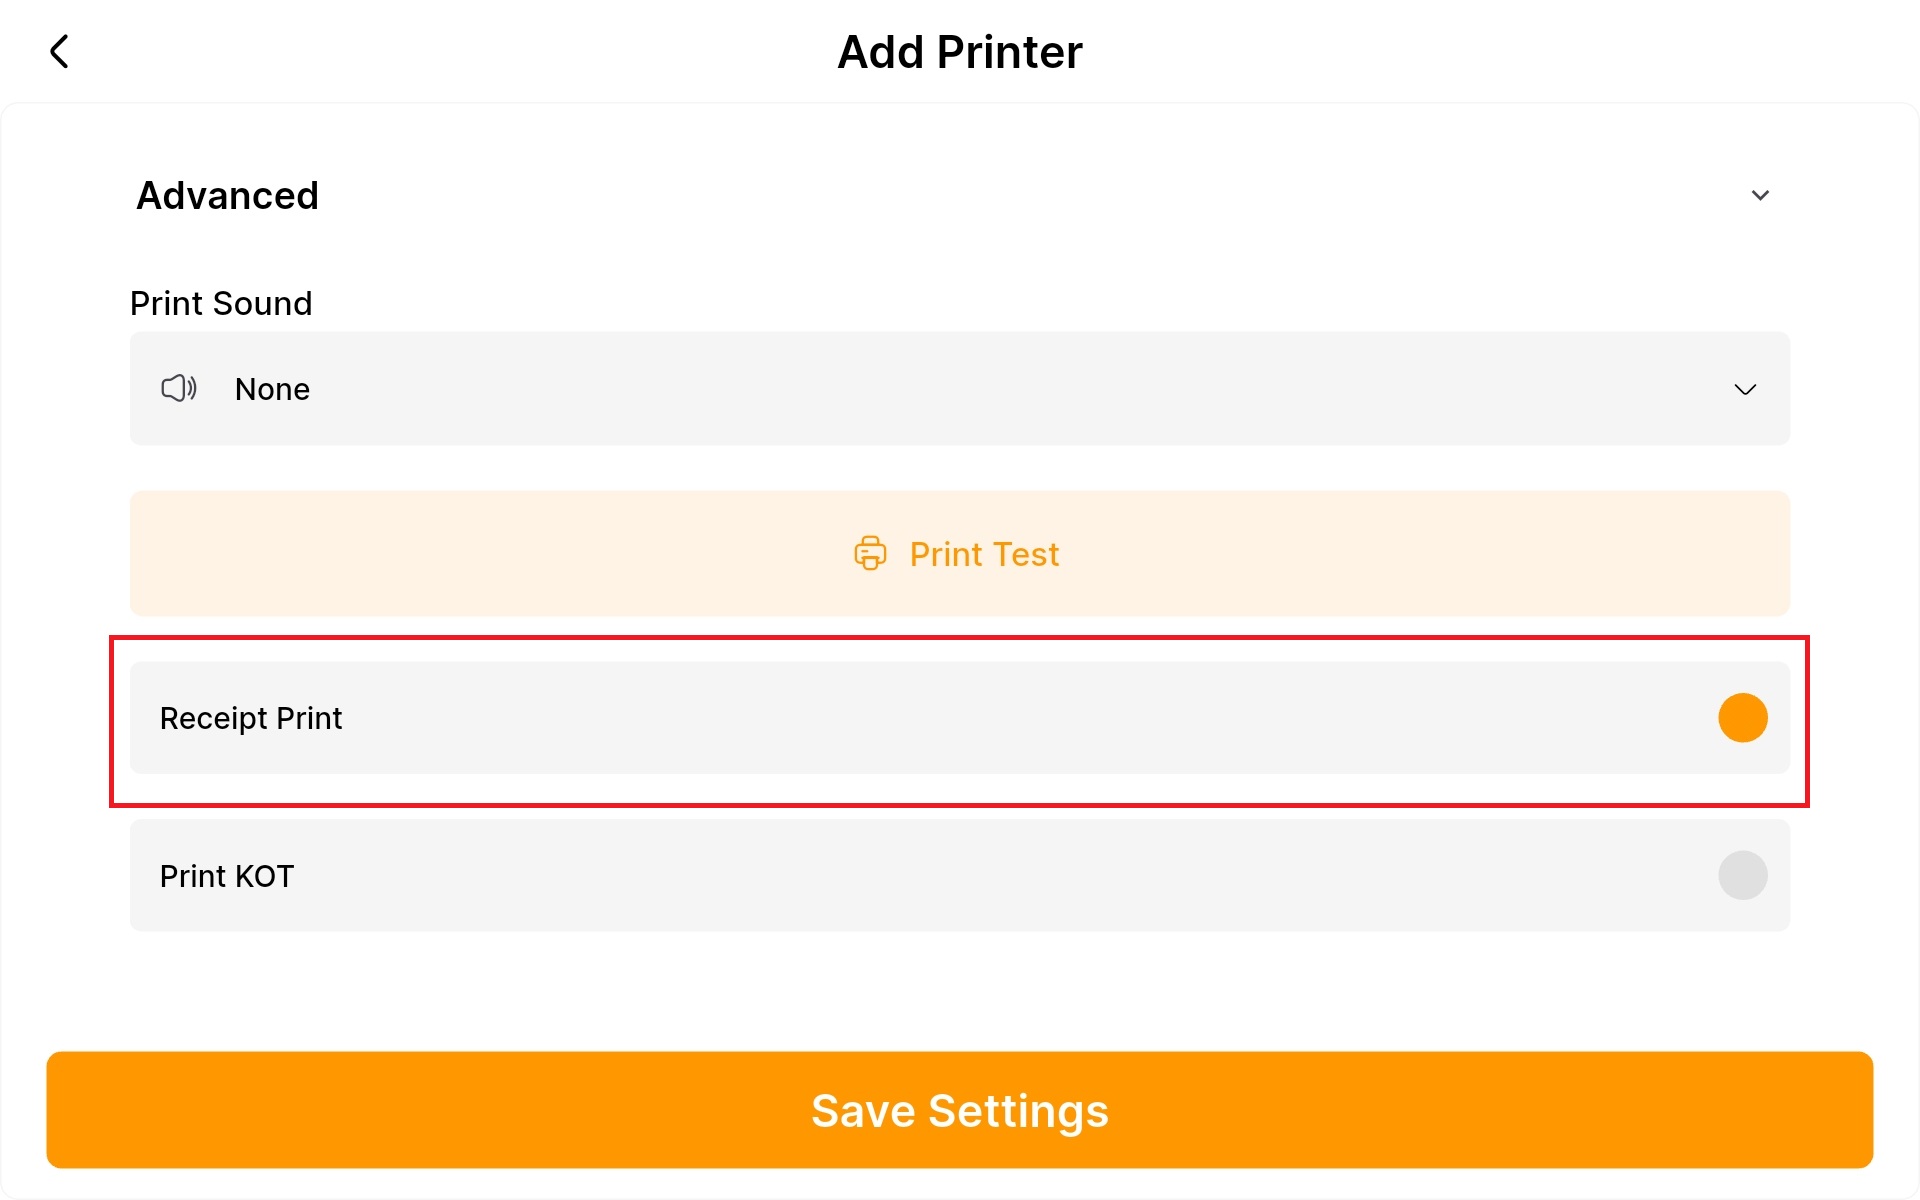Click the middle of the Print KOT row
The image size is (1920, 1200).
(x=960, y=876)
